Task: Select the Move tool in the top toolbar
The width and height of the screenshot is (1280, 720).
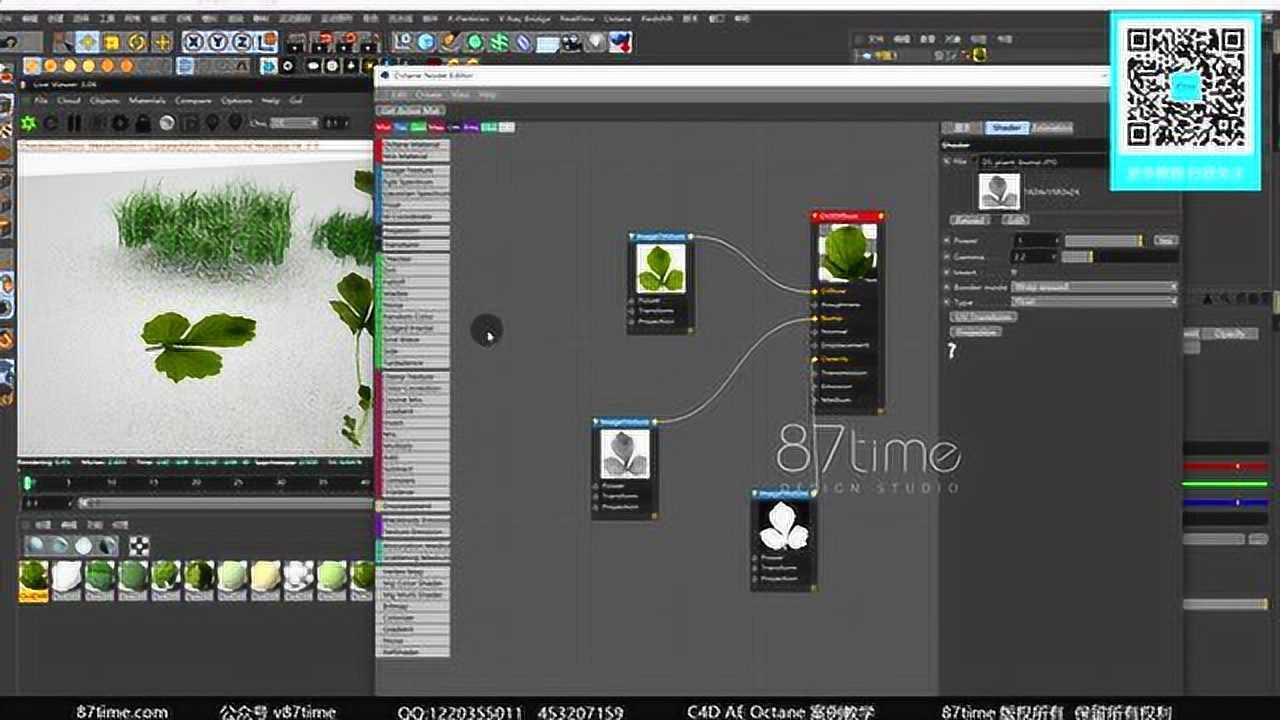Action: [88, 42]
